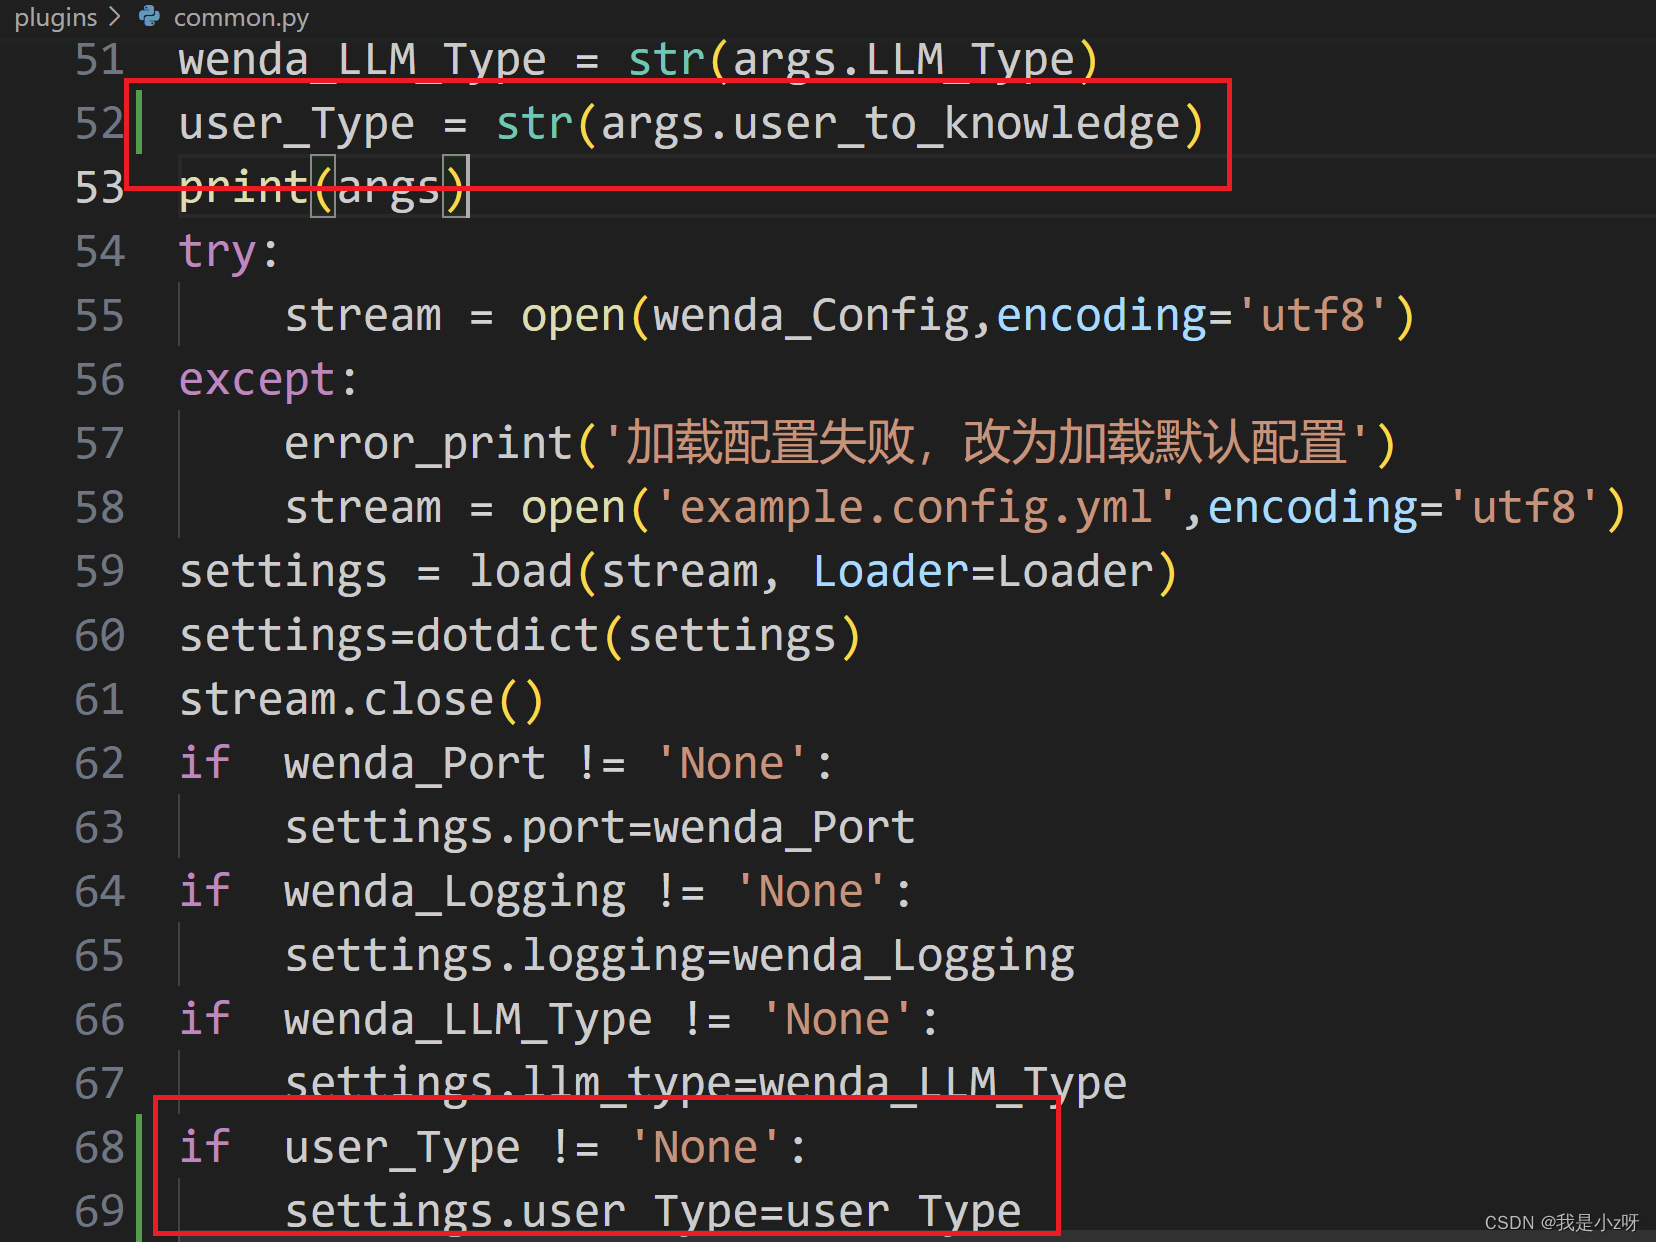
Task: Click Loader=Loader argument on line 59
Action: coord(984,572)
